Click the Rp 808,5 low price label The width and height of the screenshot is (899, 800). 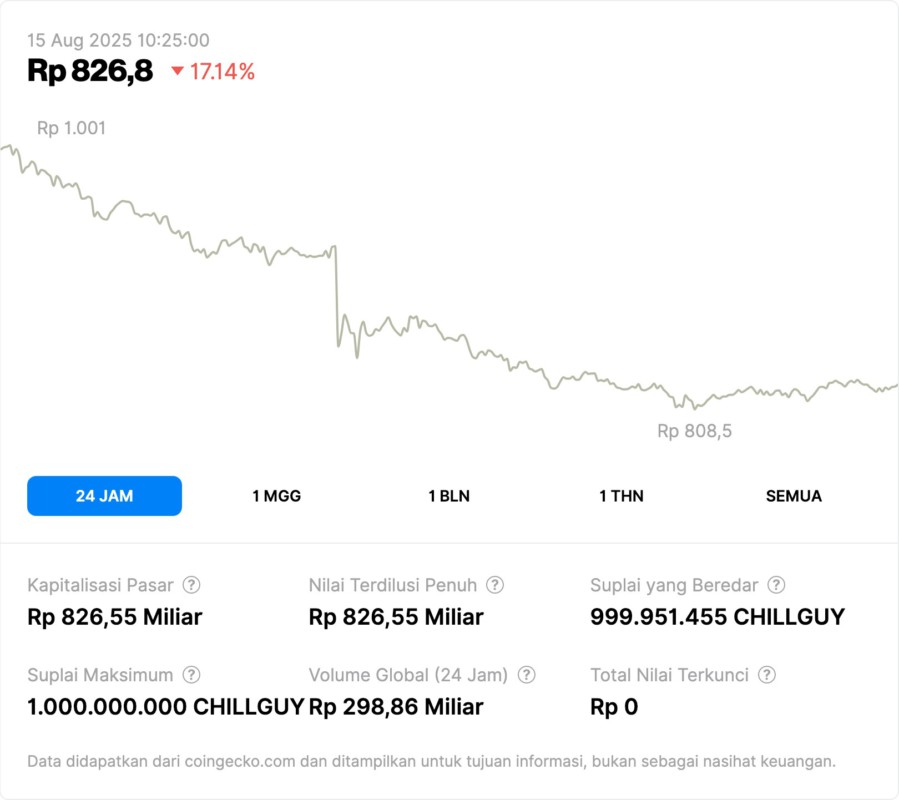pos(694,431)
